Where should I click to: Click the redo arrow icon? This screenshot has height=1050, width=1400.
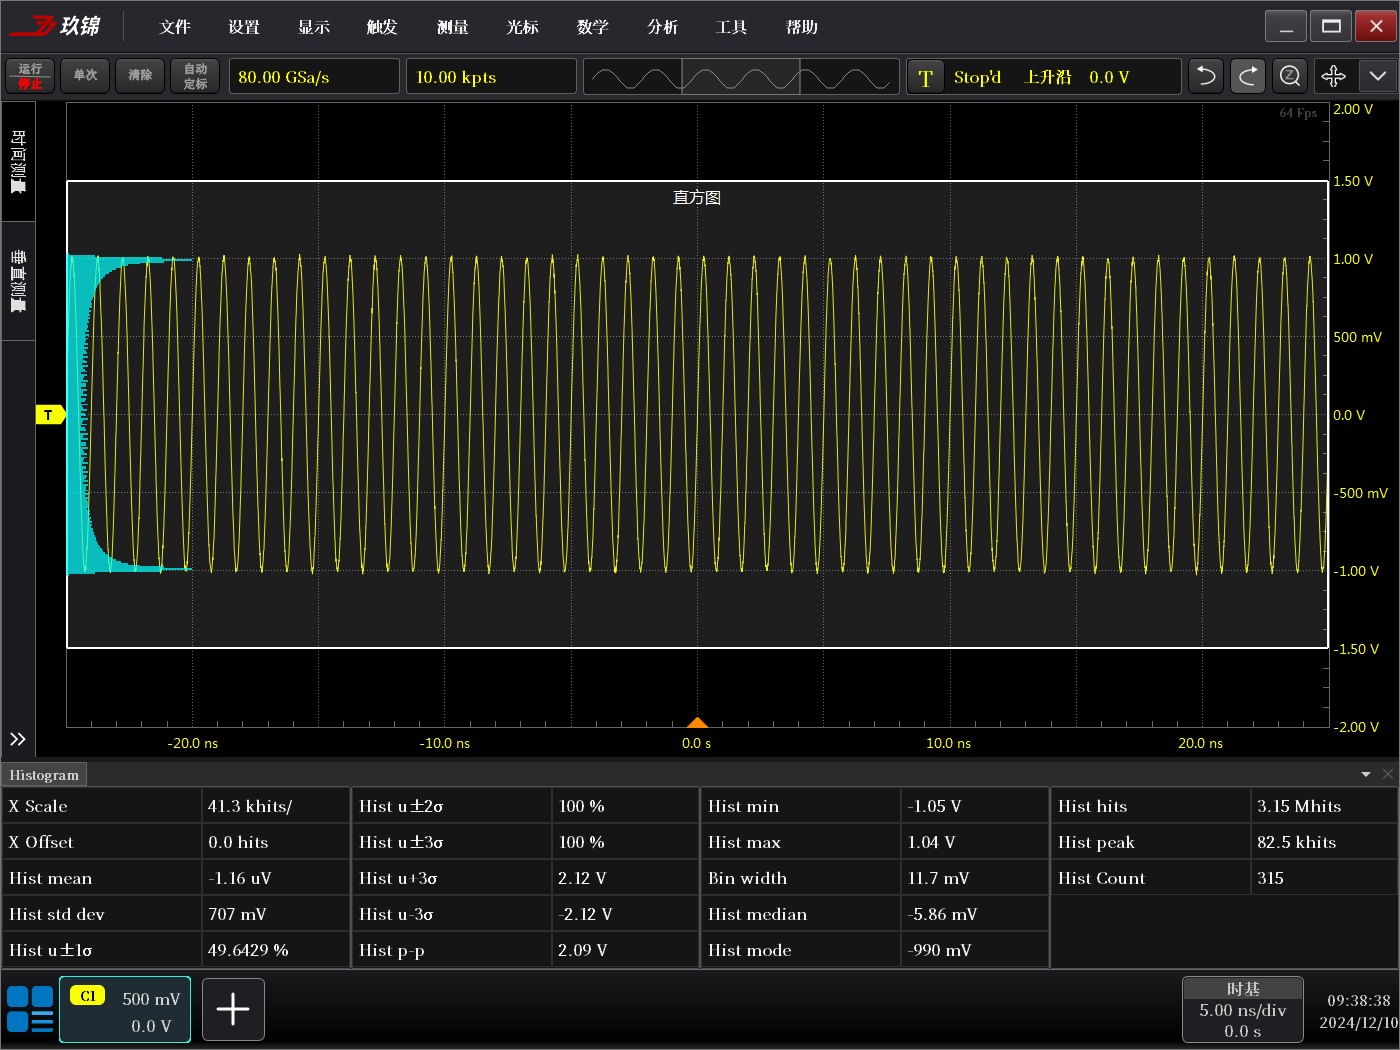coord(1248,76)
